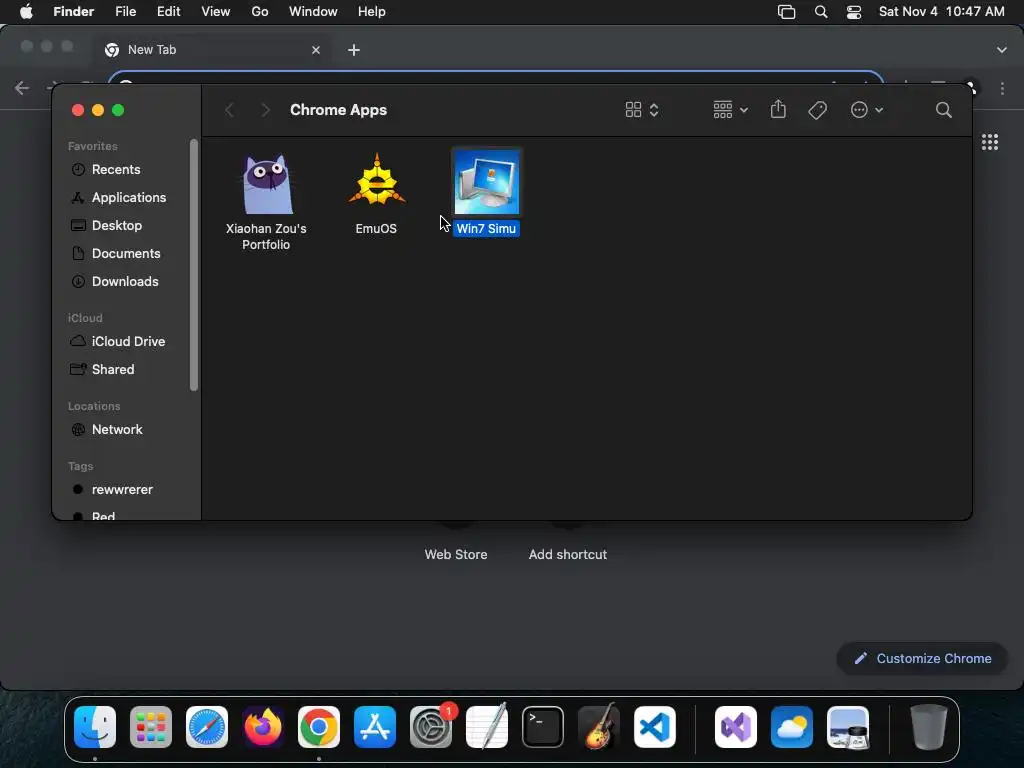Open Visual Studio from the Dock
The image size is (1024, 768).
pyautogui.click(x=736, y=727)
